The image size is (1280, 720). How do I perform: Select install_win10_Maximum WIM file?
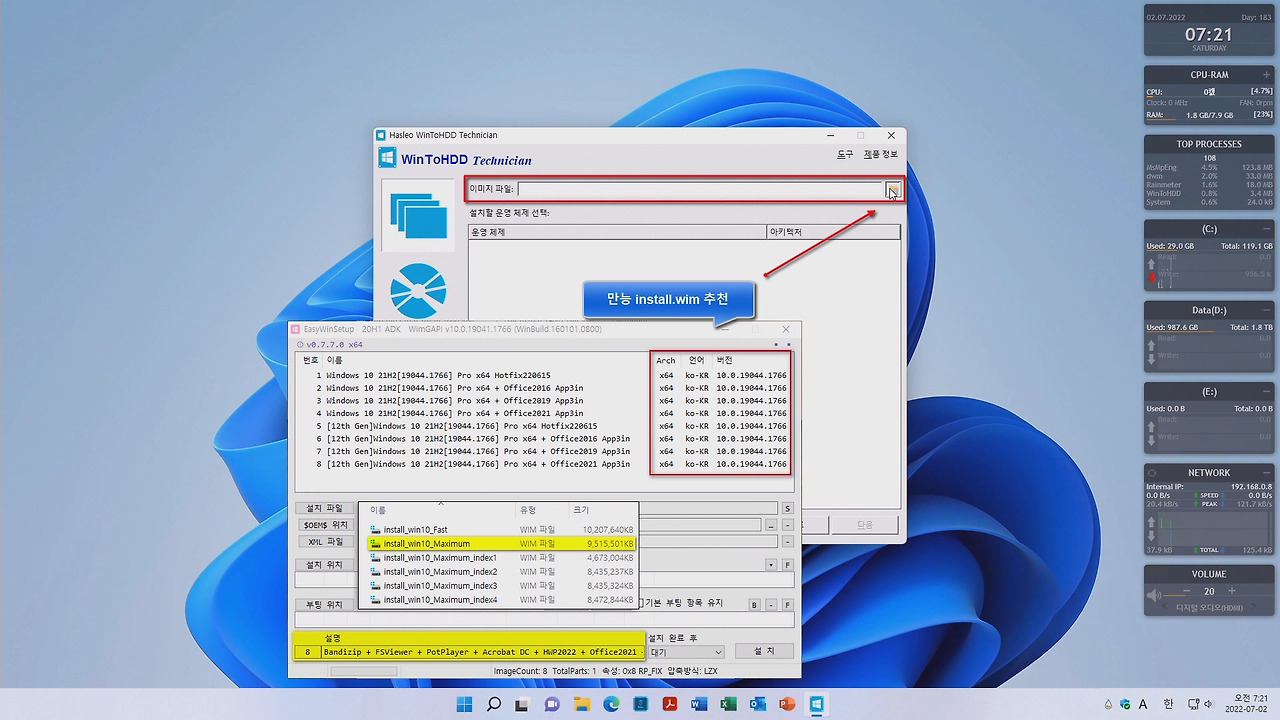[x=501, y=544]
